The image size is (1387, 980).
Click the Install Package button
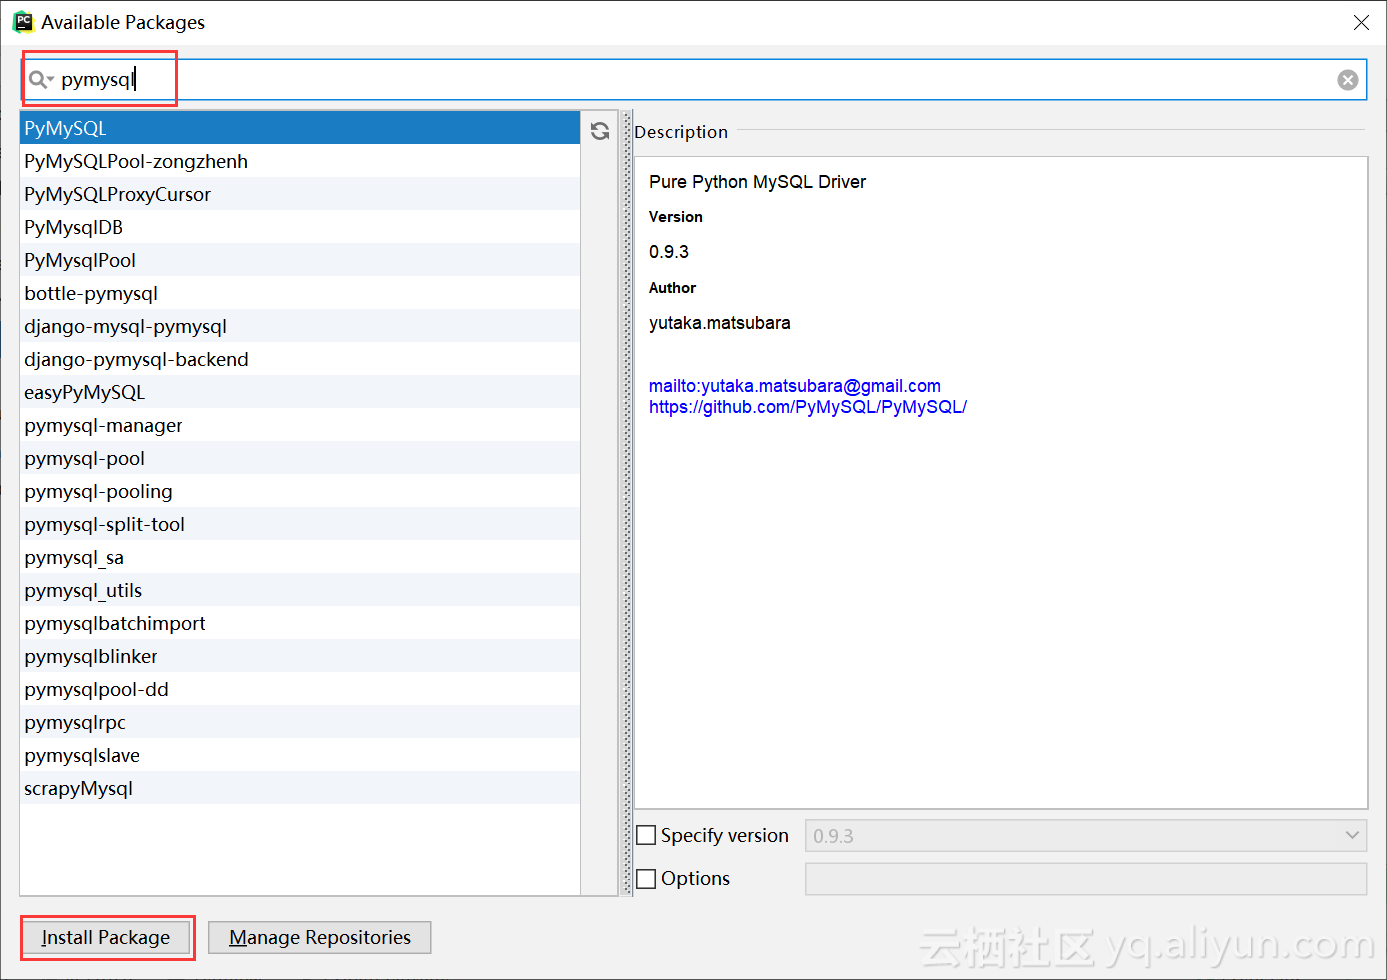pos(106,937)
